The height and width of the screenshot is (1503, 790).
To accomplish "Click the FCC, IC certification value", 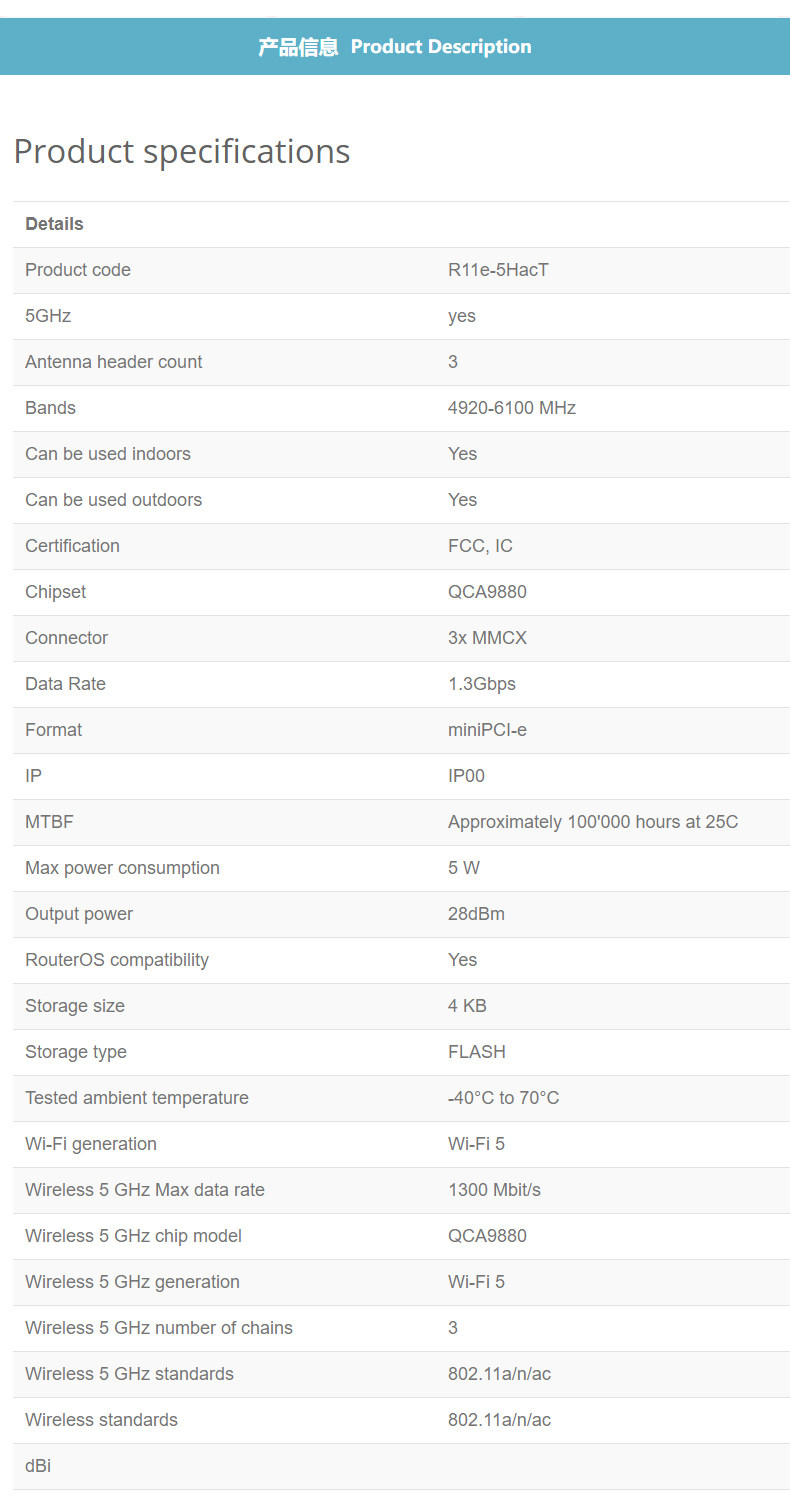I will pos(480,546).
